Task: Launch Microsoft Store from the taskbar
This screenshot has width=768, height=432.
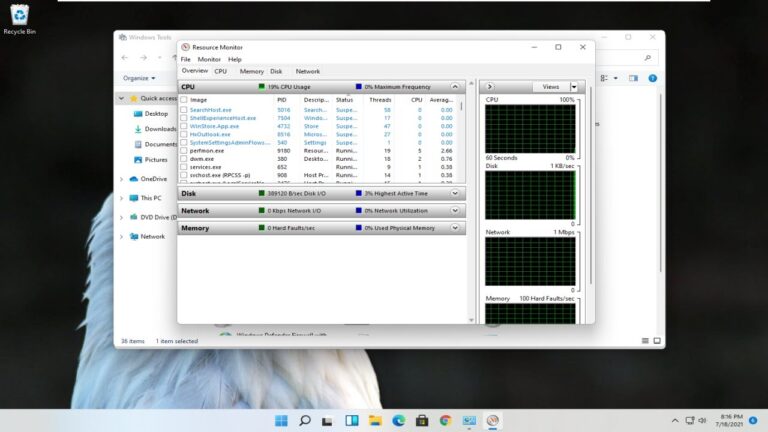Action: (x=422, y=420)
